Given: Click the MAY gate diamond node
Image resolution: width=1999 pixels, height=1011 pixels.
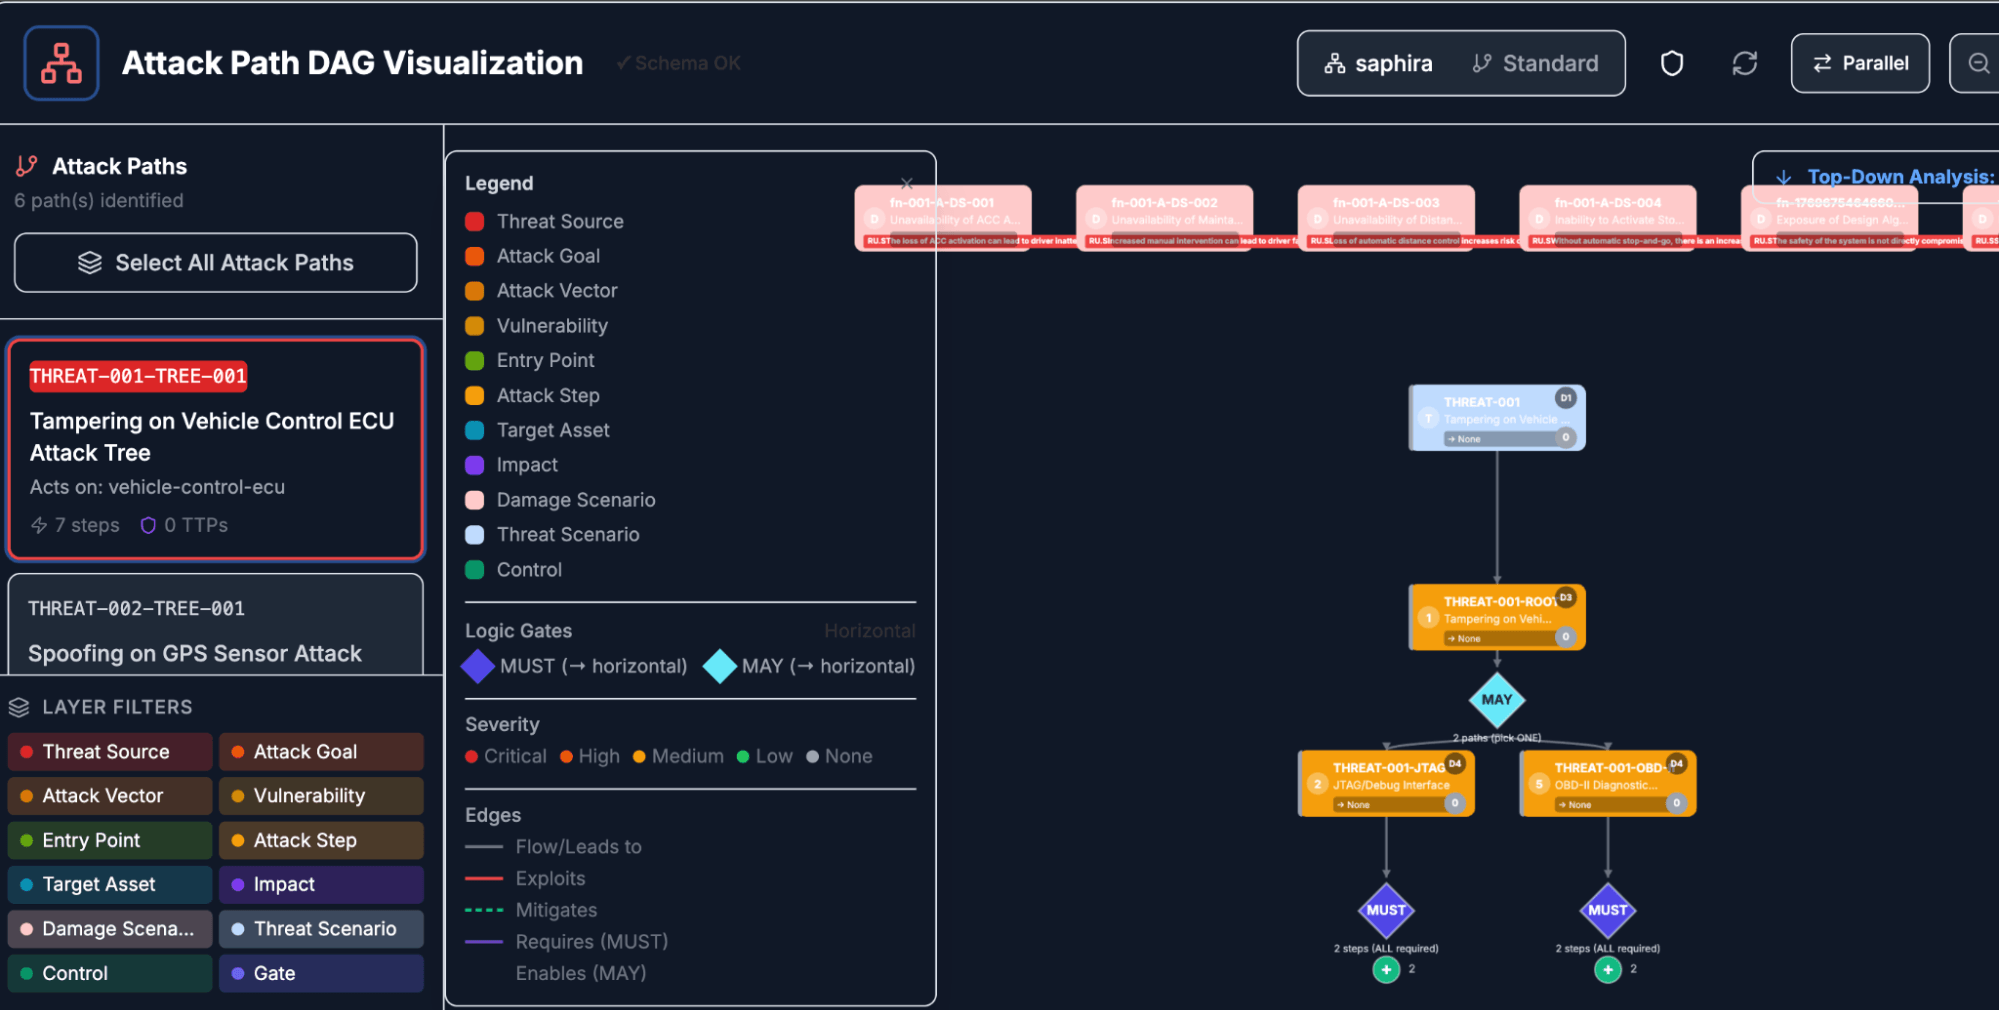Looking at the screenshot, I should pyautogui.click(x=1496, y=700).
